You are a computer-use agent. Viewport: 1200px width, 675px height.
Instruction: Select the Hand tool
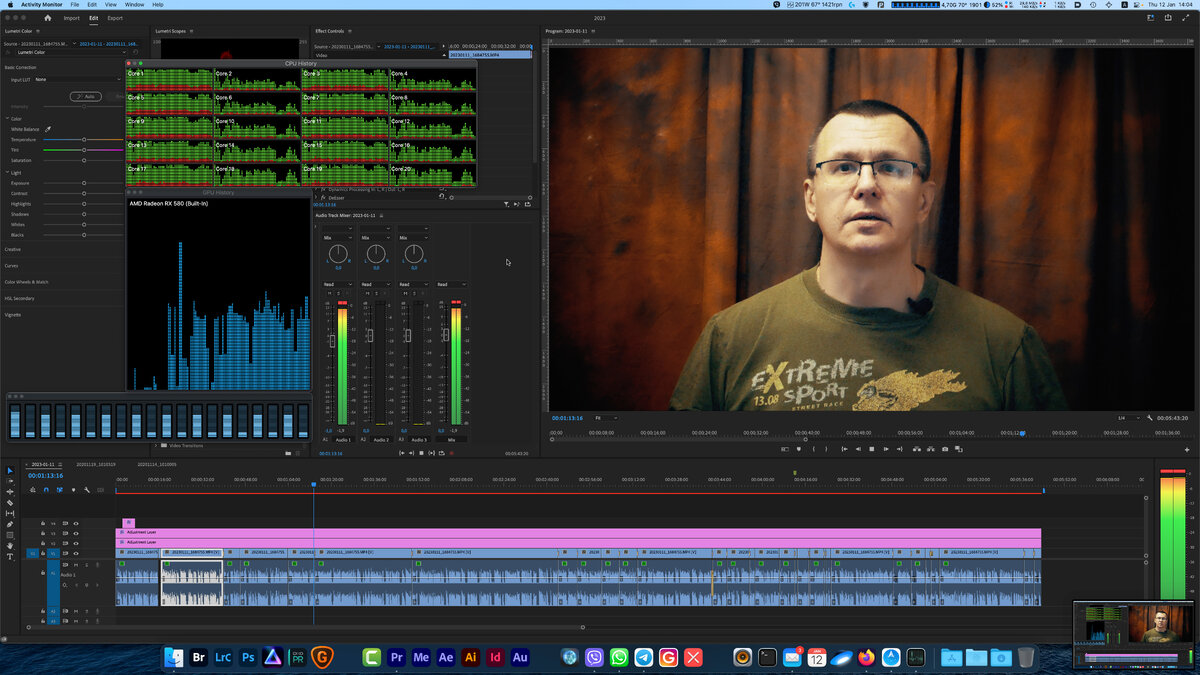pyautogui.click(x=10, y=546)
